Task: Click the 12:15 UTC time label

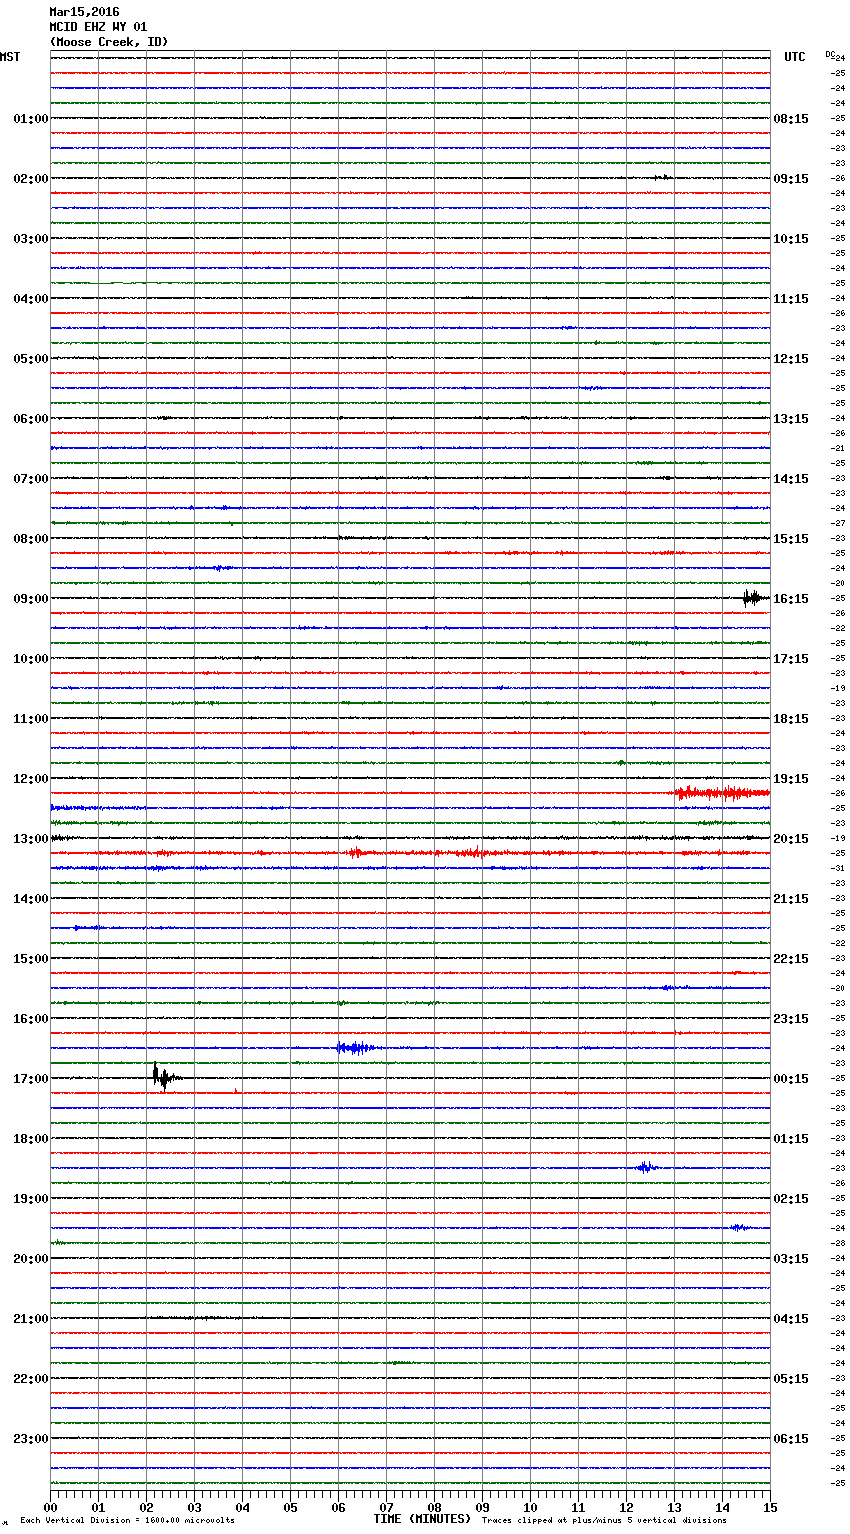Action: coord(791,359)
